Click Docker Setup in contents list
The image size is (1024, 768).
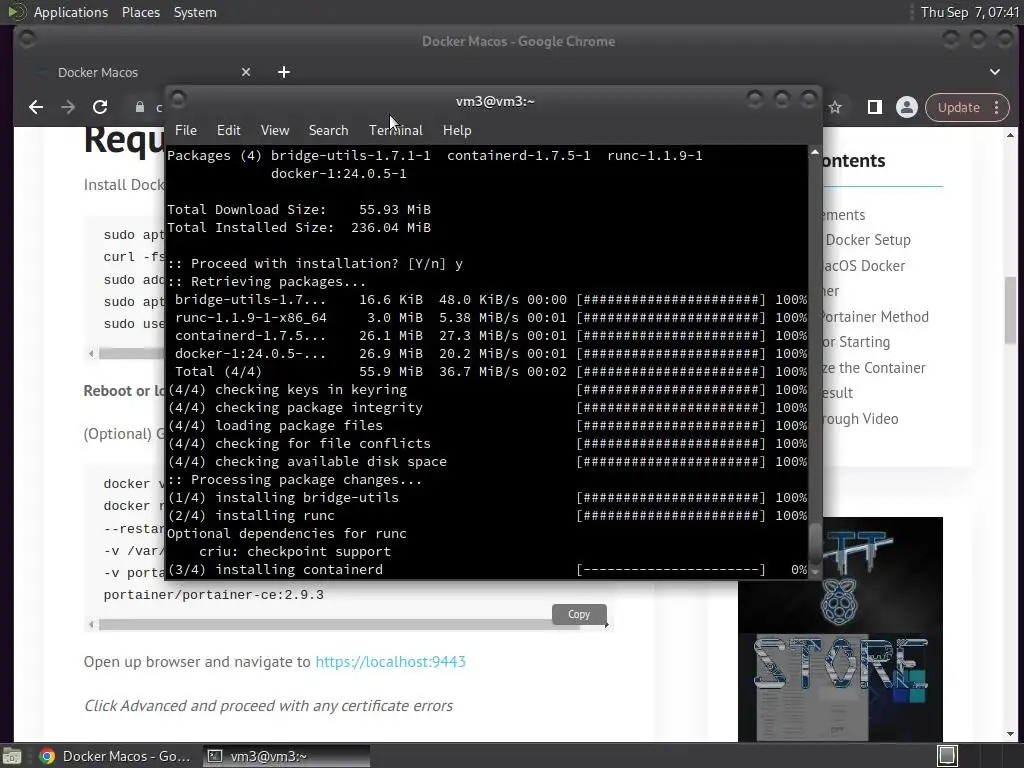[868, 240]
